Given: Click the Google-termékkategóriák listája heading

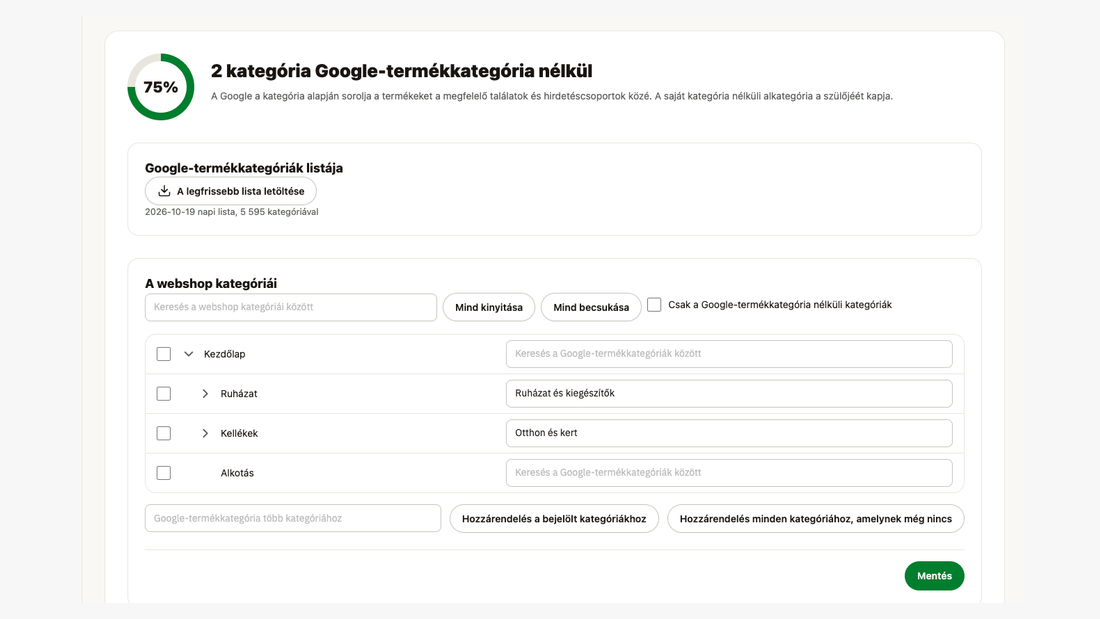Looking at the screenshot, I should click(x=244, y=168).
